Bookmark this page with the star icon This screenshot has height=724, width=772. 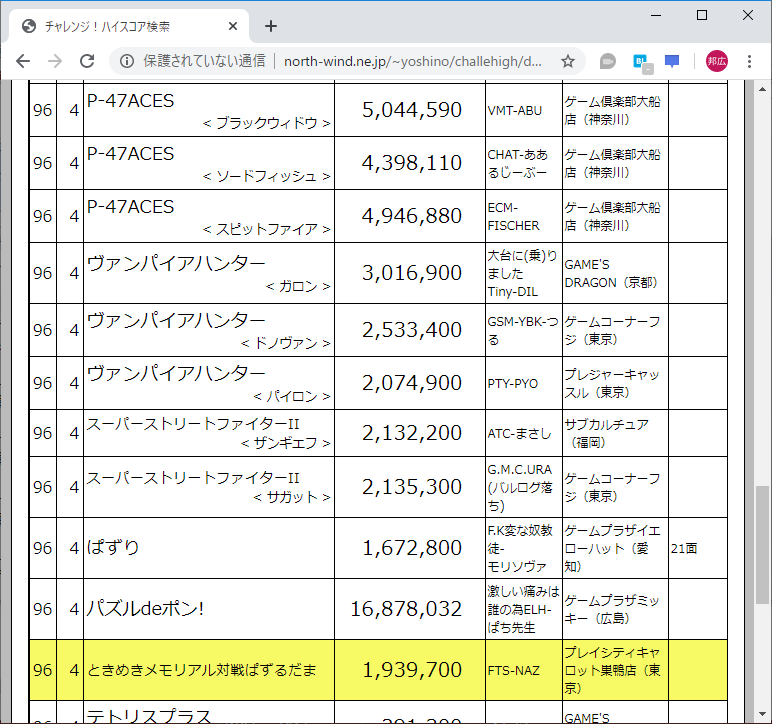[568, 61]
